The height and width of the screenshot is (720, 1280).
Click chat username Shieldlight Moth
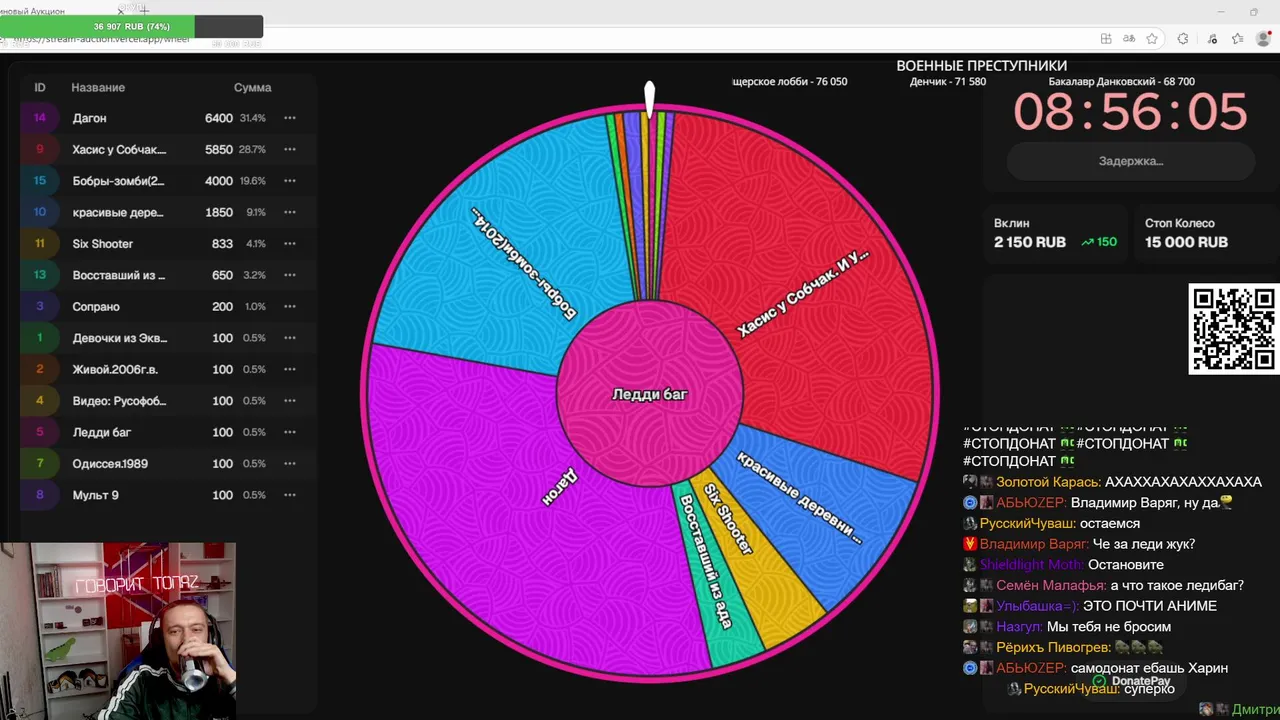pyautogui.click(x=1031, y=565)
